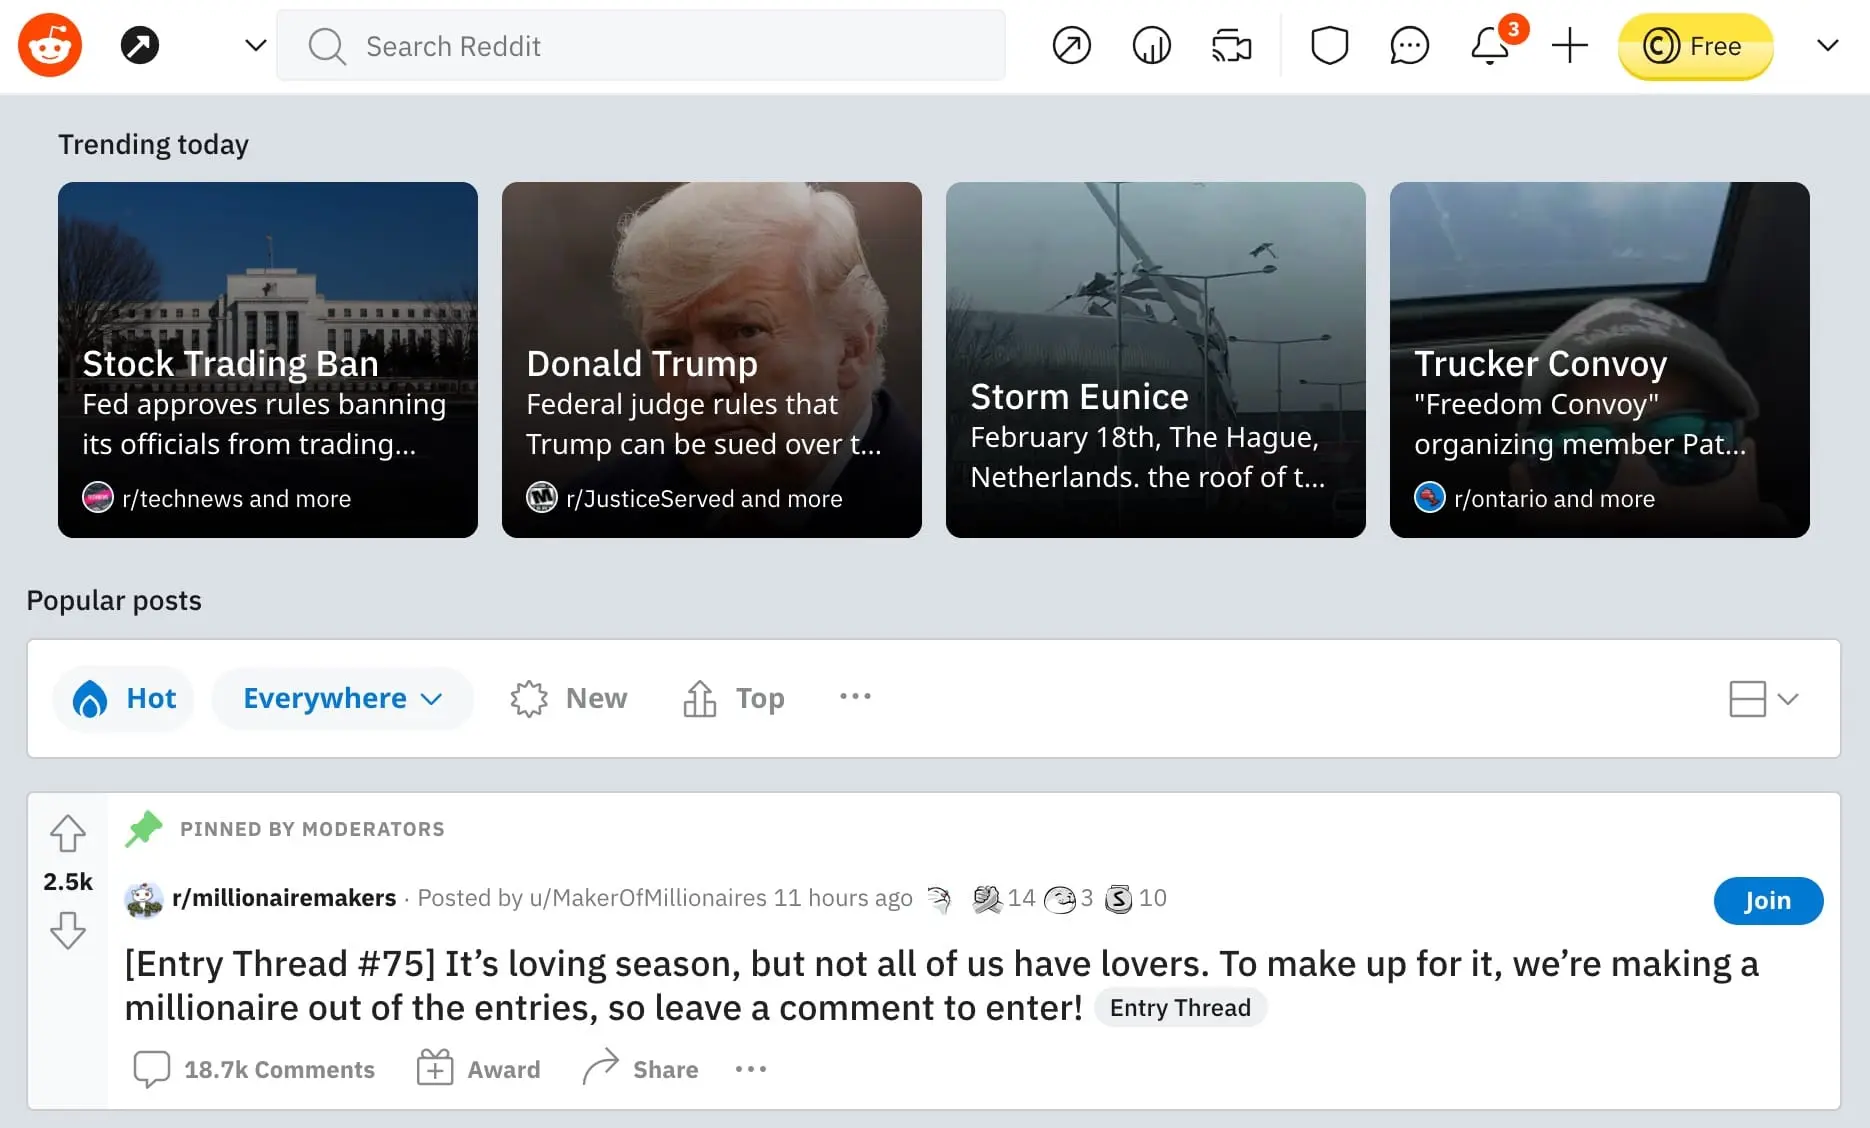Open the Donald Trump trending card

(x=712, y=360)
